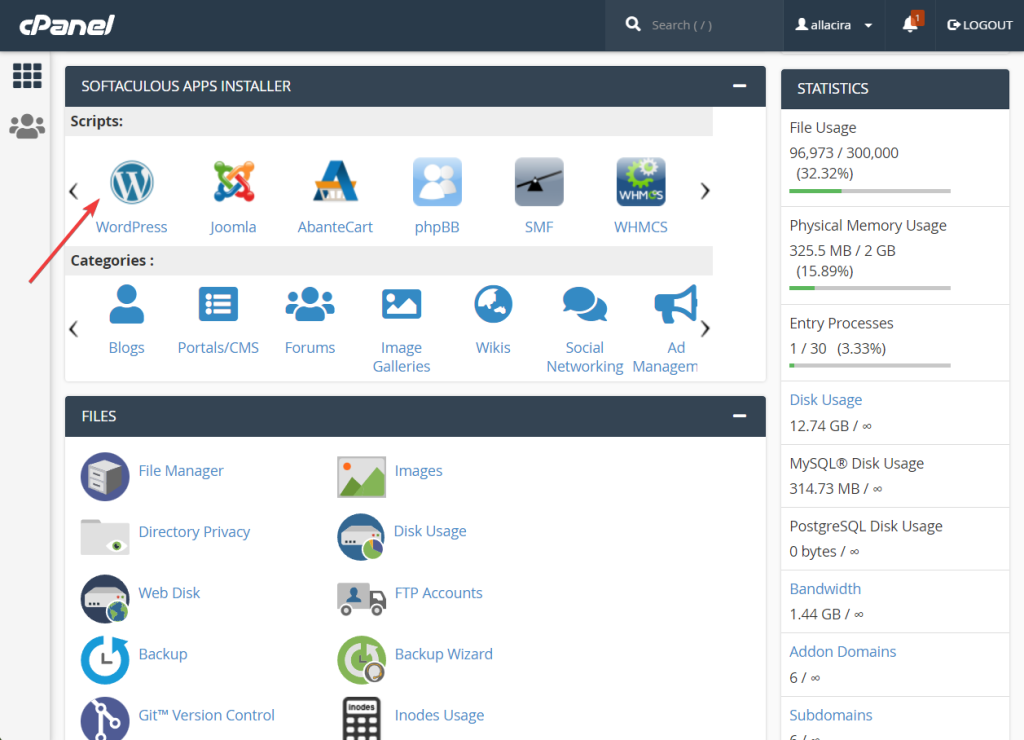Open the Web Disk link
This screenshot has height=740, width=1024.
pyautogui.click(x=169, y=593)
